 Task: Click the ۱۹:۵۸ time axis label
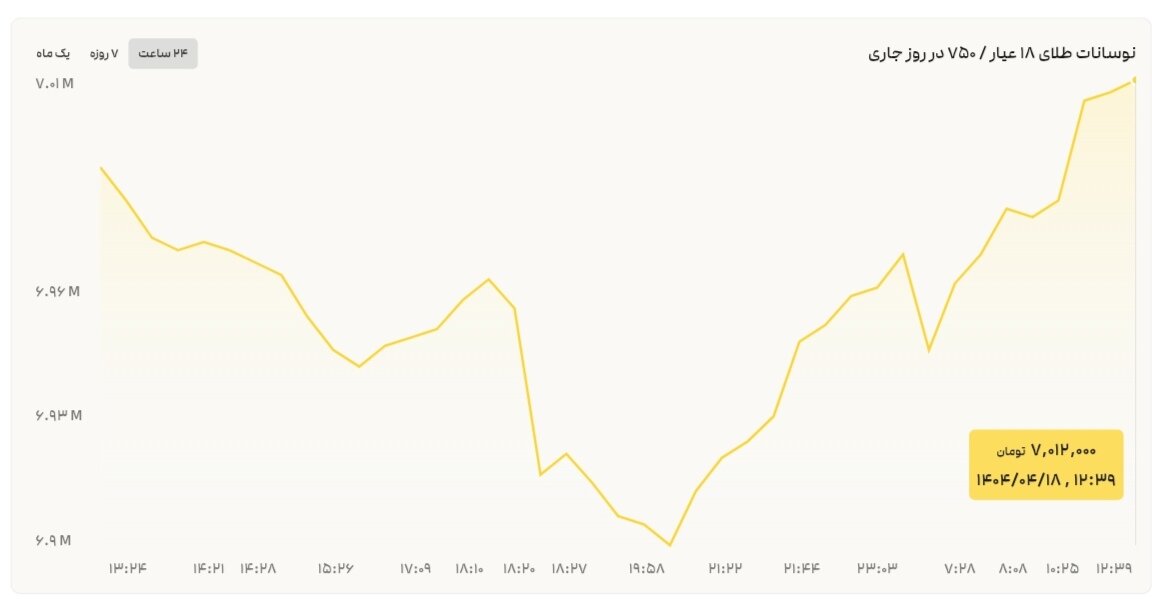(x=647, y=568)
